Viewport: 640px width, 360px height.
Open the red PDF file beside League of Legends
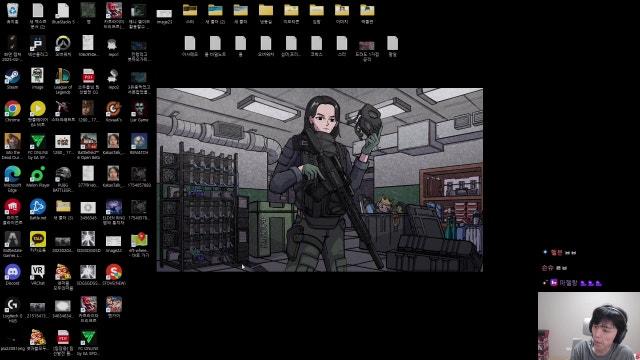(88, 81)
